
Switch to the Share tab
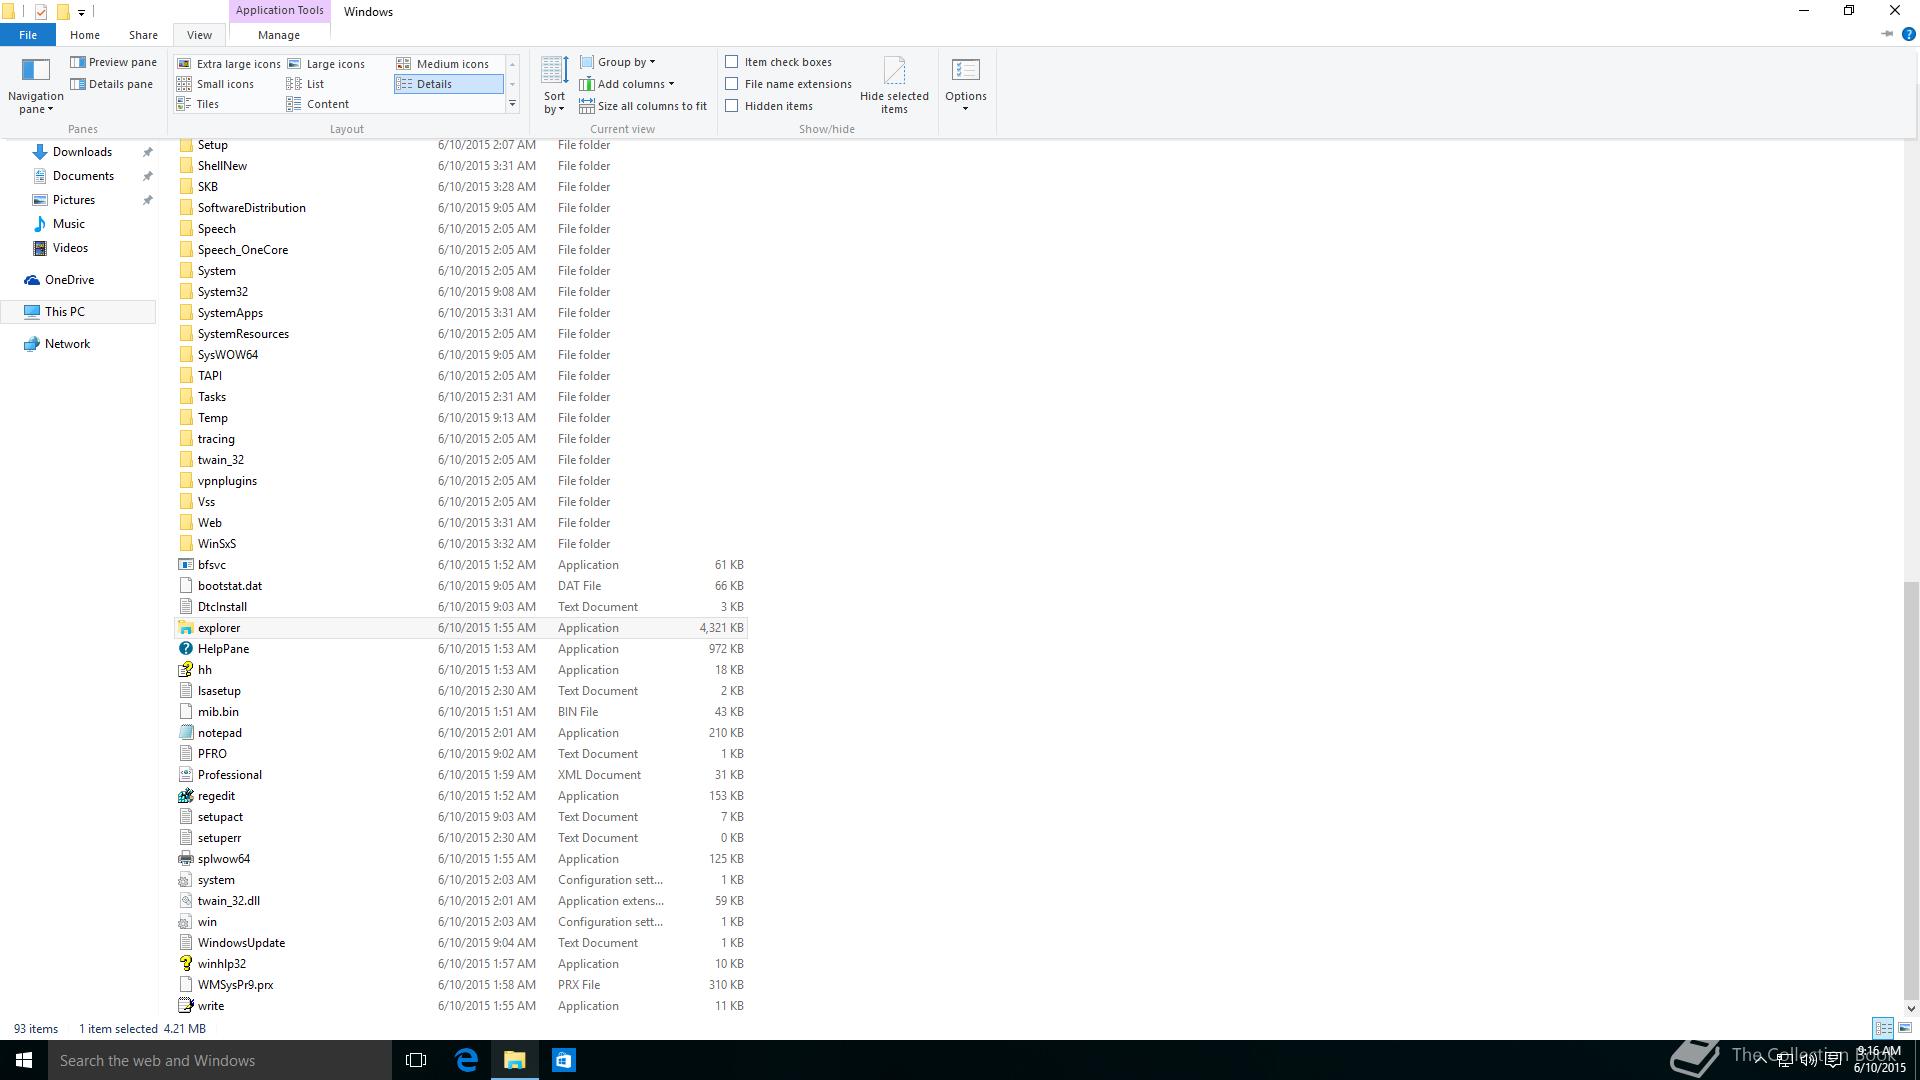[143, 35]
